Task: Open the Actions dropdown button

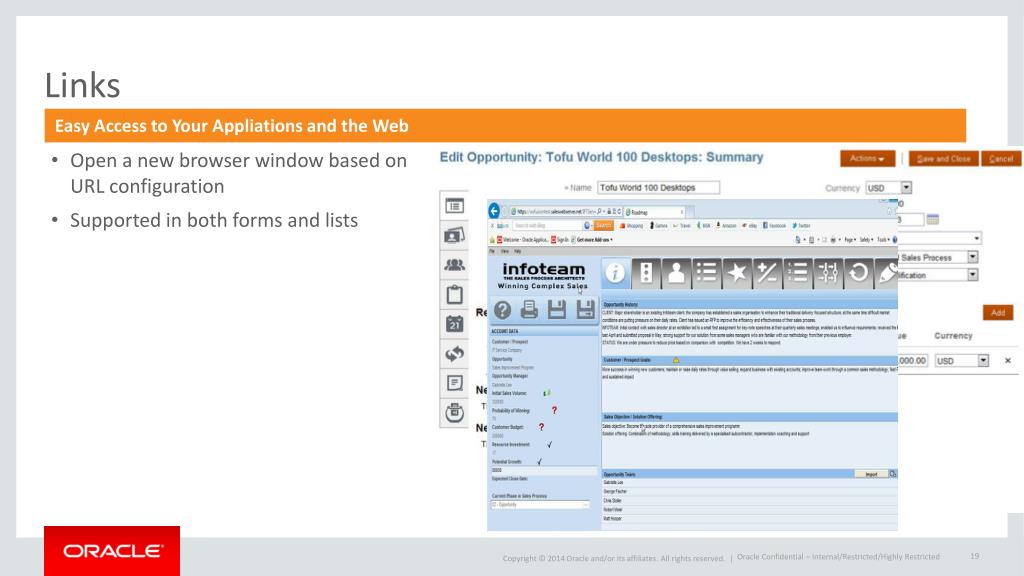Action: 867,159
